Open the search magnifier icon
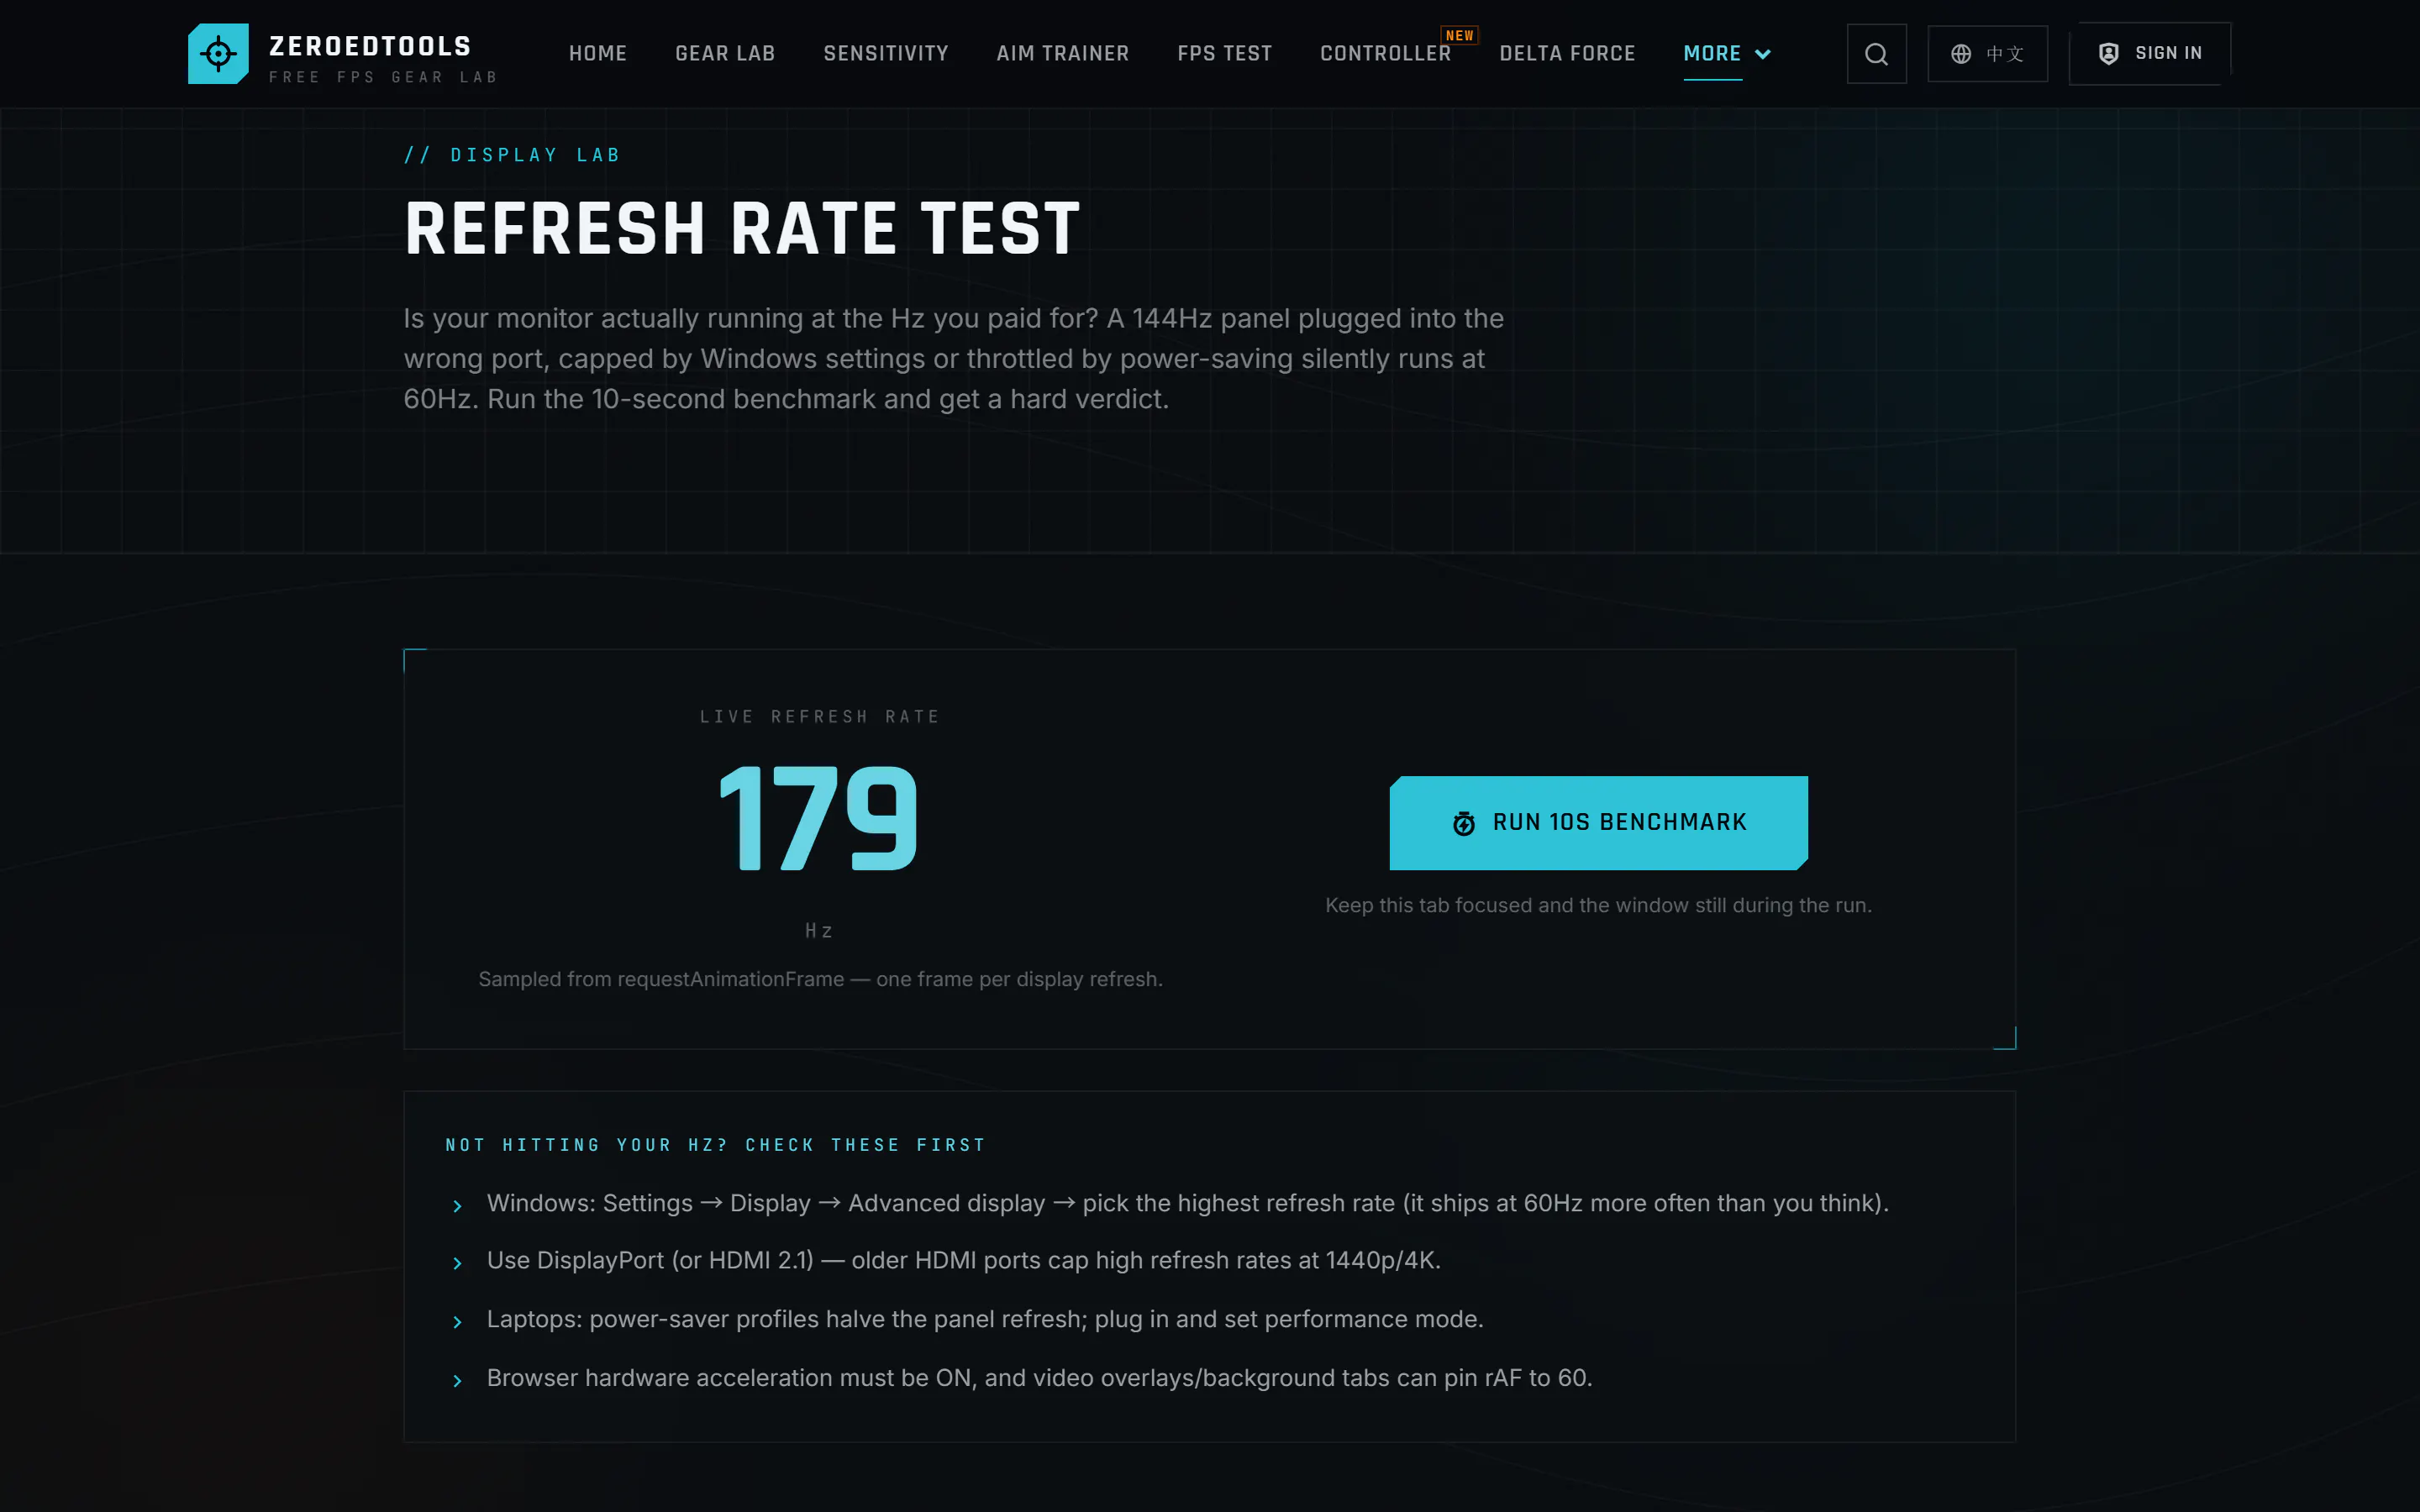Screen dimensions: 2420x1512 click(1876, 54)
